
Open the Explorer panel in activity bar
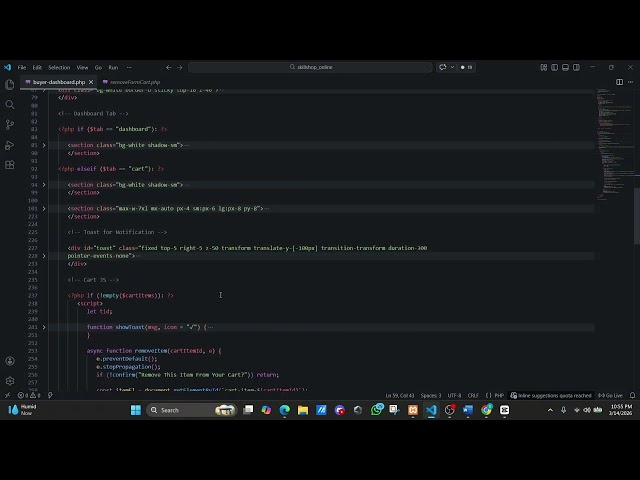[x=10, y=84]
